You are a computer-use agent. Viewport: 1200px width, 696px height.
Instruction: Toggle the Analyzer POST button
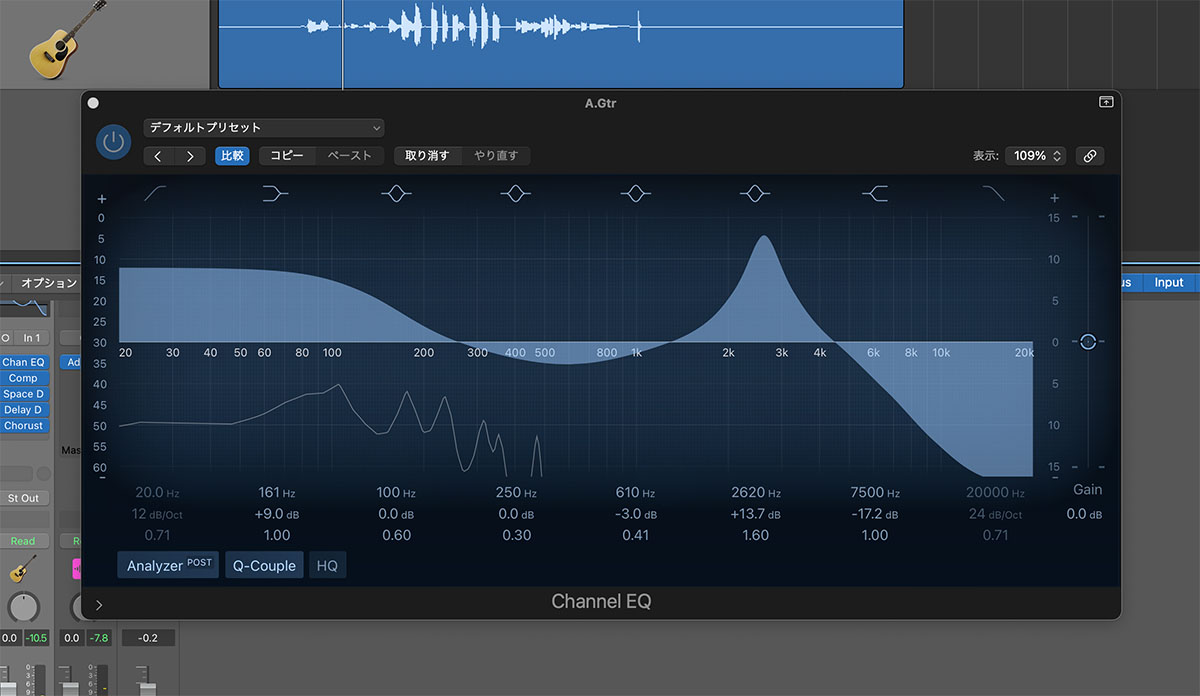(168, 565)
